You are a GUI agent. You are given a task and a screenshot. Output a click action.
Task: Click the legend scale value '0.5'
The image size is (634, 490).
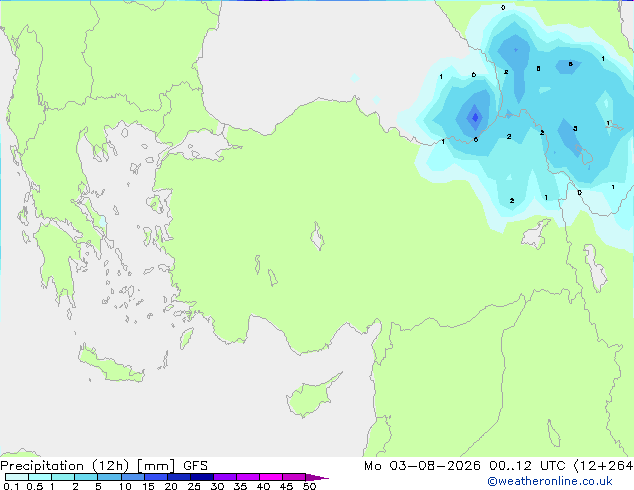(x=34, y=486)
